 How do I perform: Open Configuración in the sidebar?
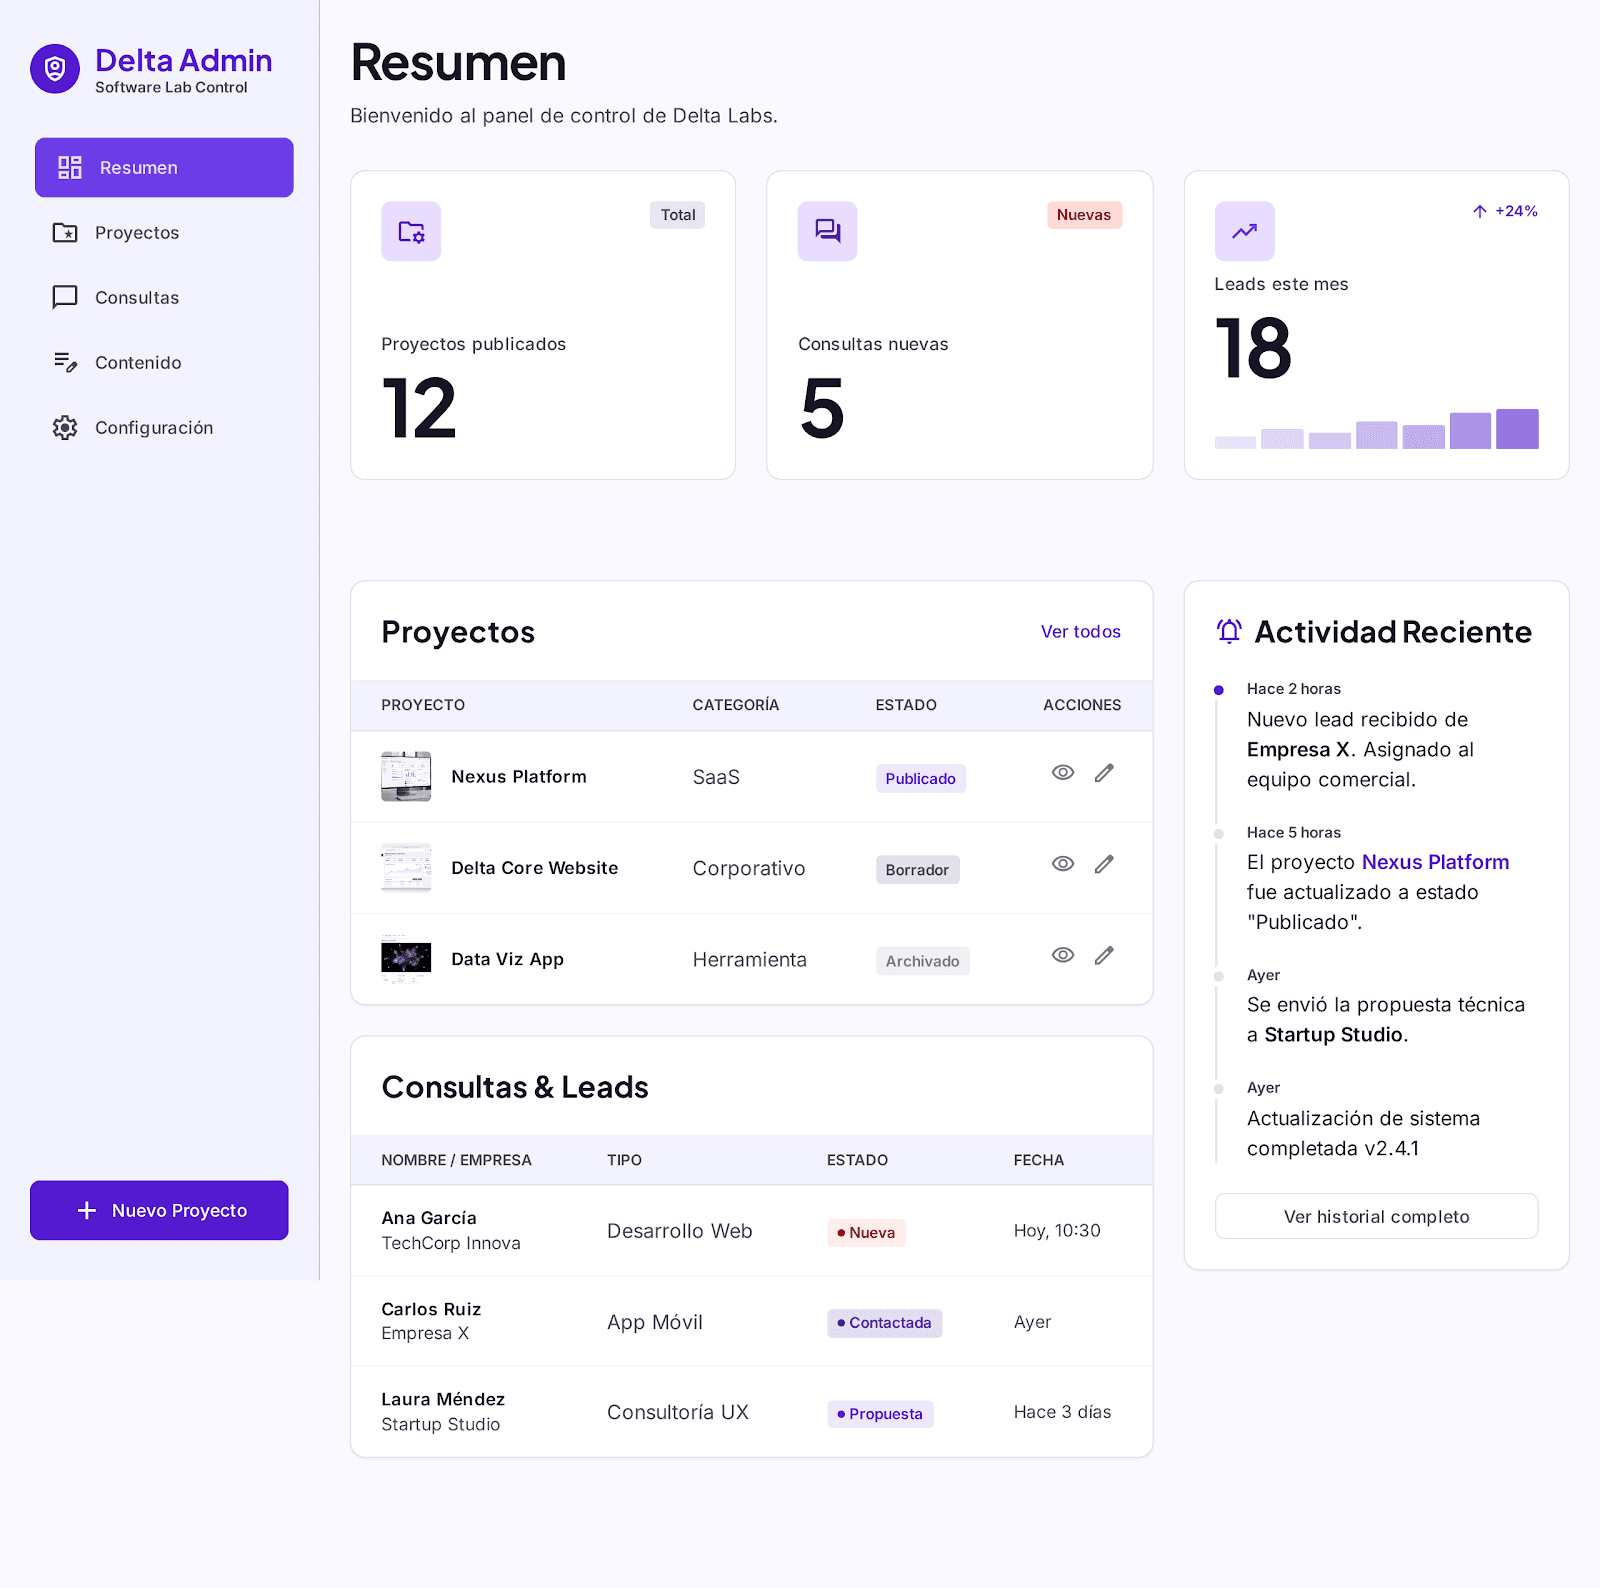coord(164,428)
